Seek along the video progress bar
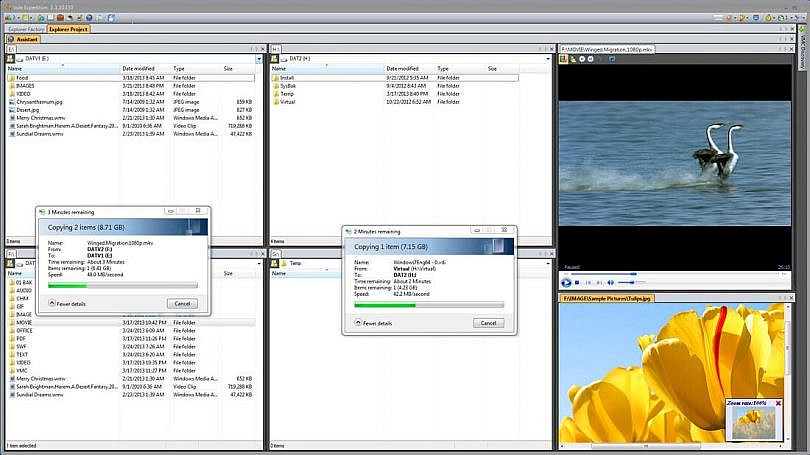810x455 pixels. point(674,274)
